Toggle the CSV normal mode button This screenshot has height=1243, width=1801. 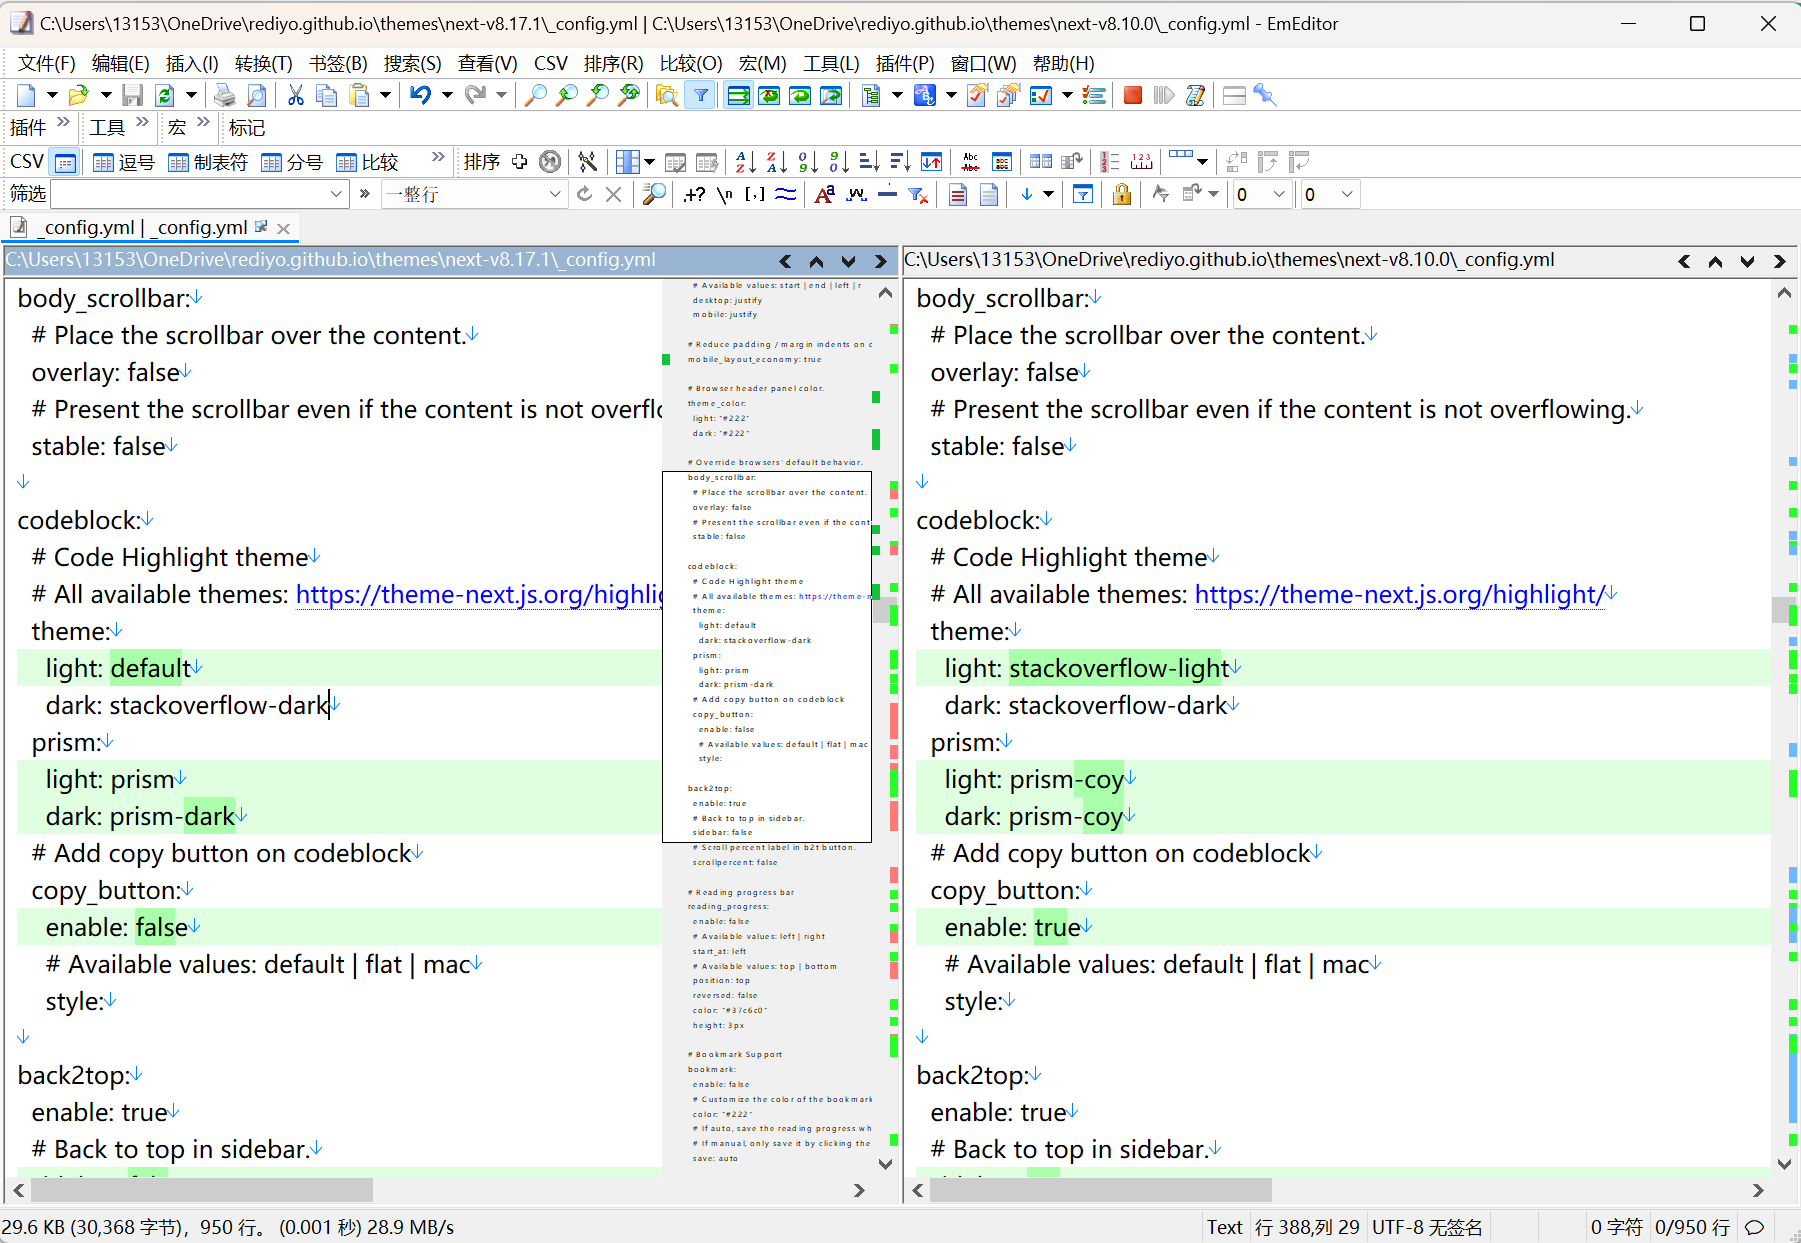coord(65,162)
